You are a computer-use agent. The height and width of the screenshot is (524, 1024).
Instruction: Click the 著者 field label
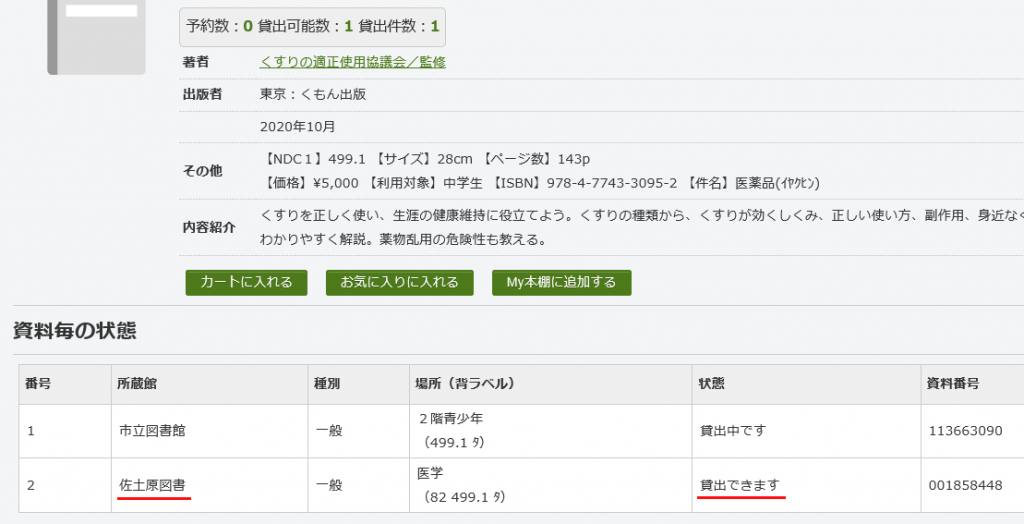click(196, 62)
